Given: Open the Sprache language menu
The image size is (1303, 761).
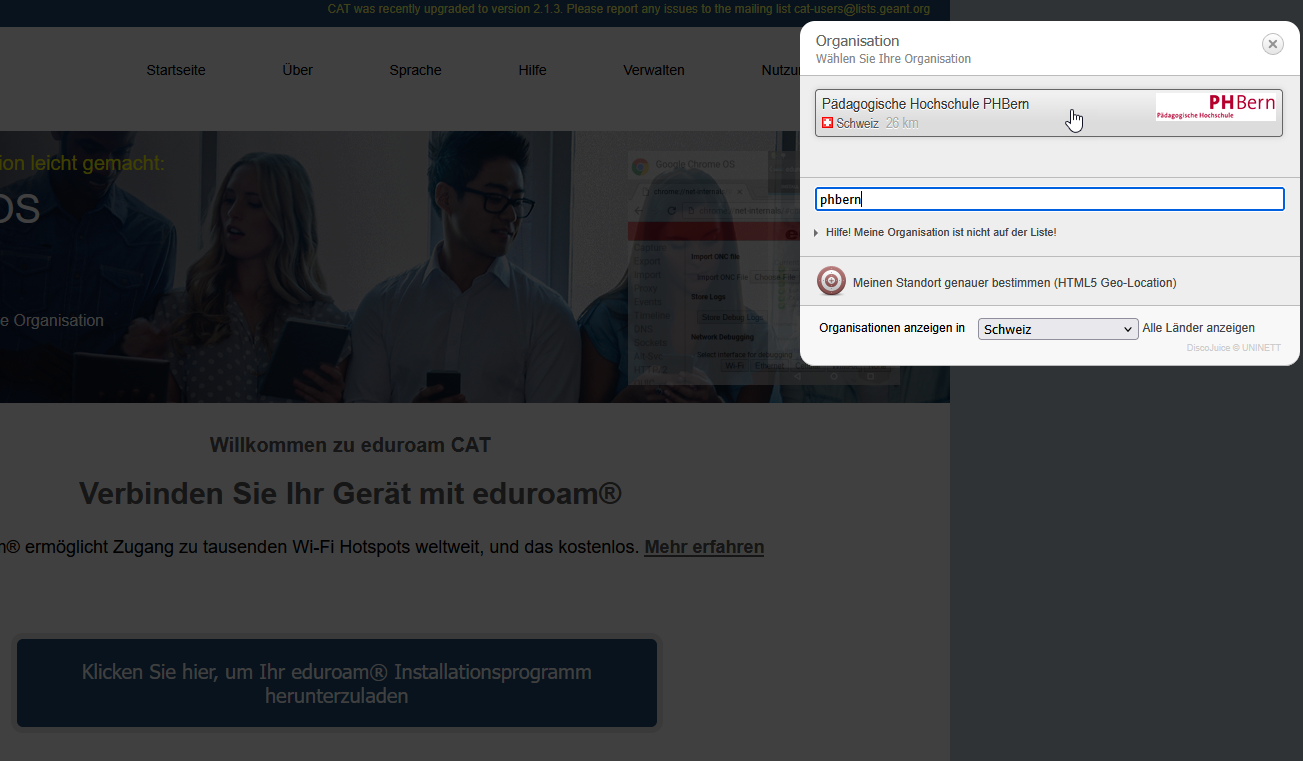Looking at the screenshot, I should pyautogui.click(x=415, y=70).
